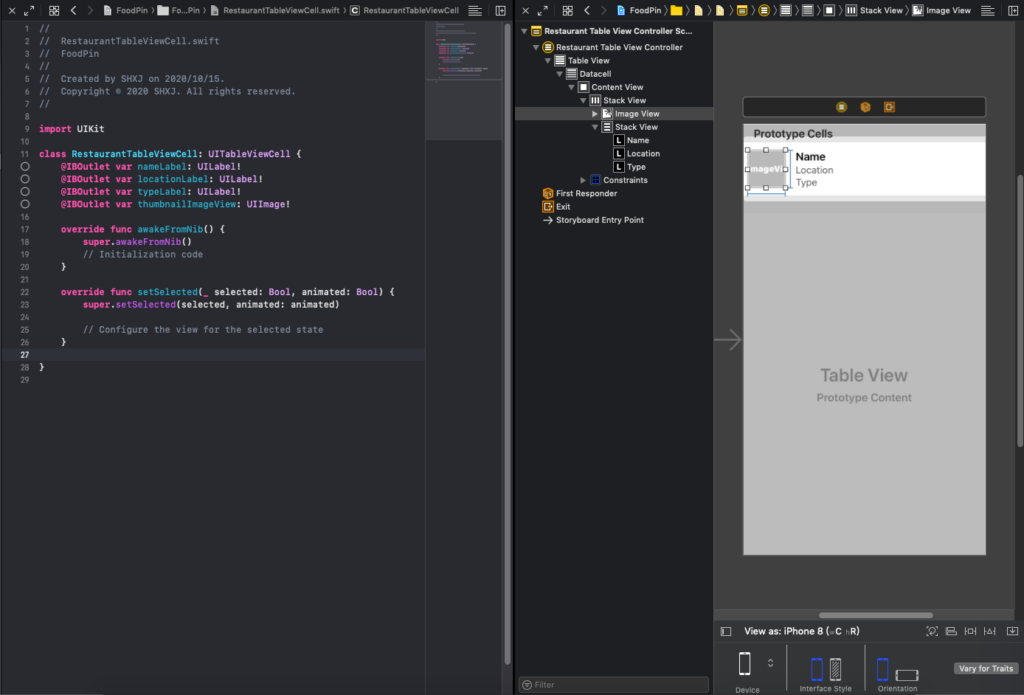The width and height of the screenshot is (1024, 695).
Task: Click the Embed In icon
Action: point(1013,631)
